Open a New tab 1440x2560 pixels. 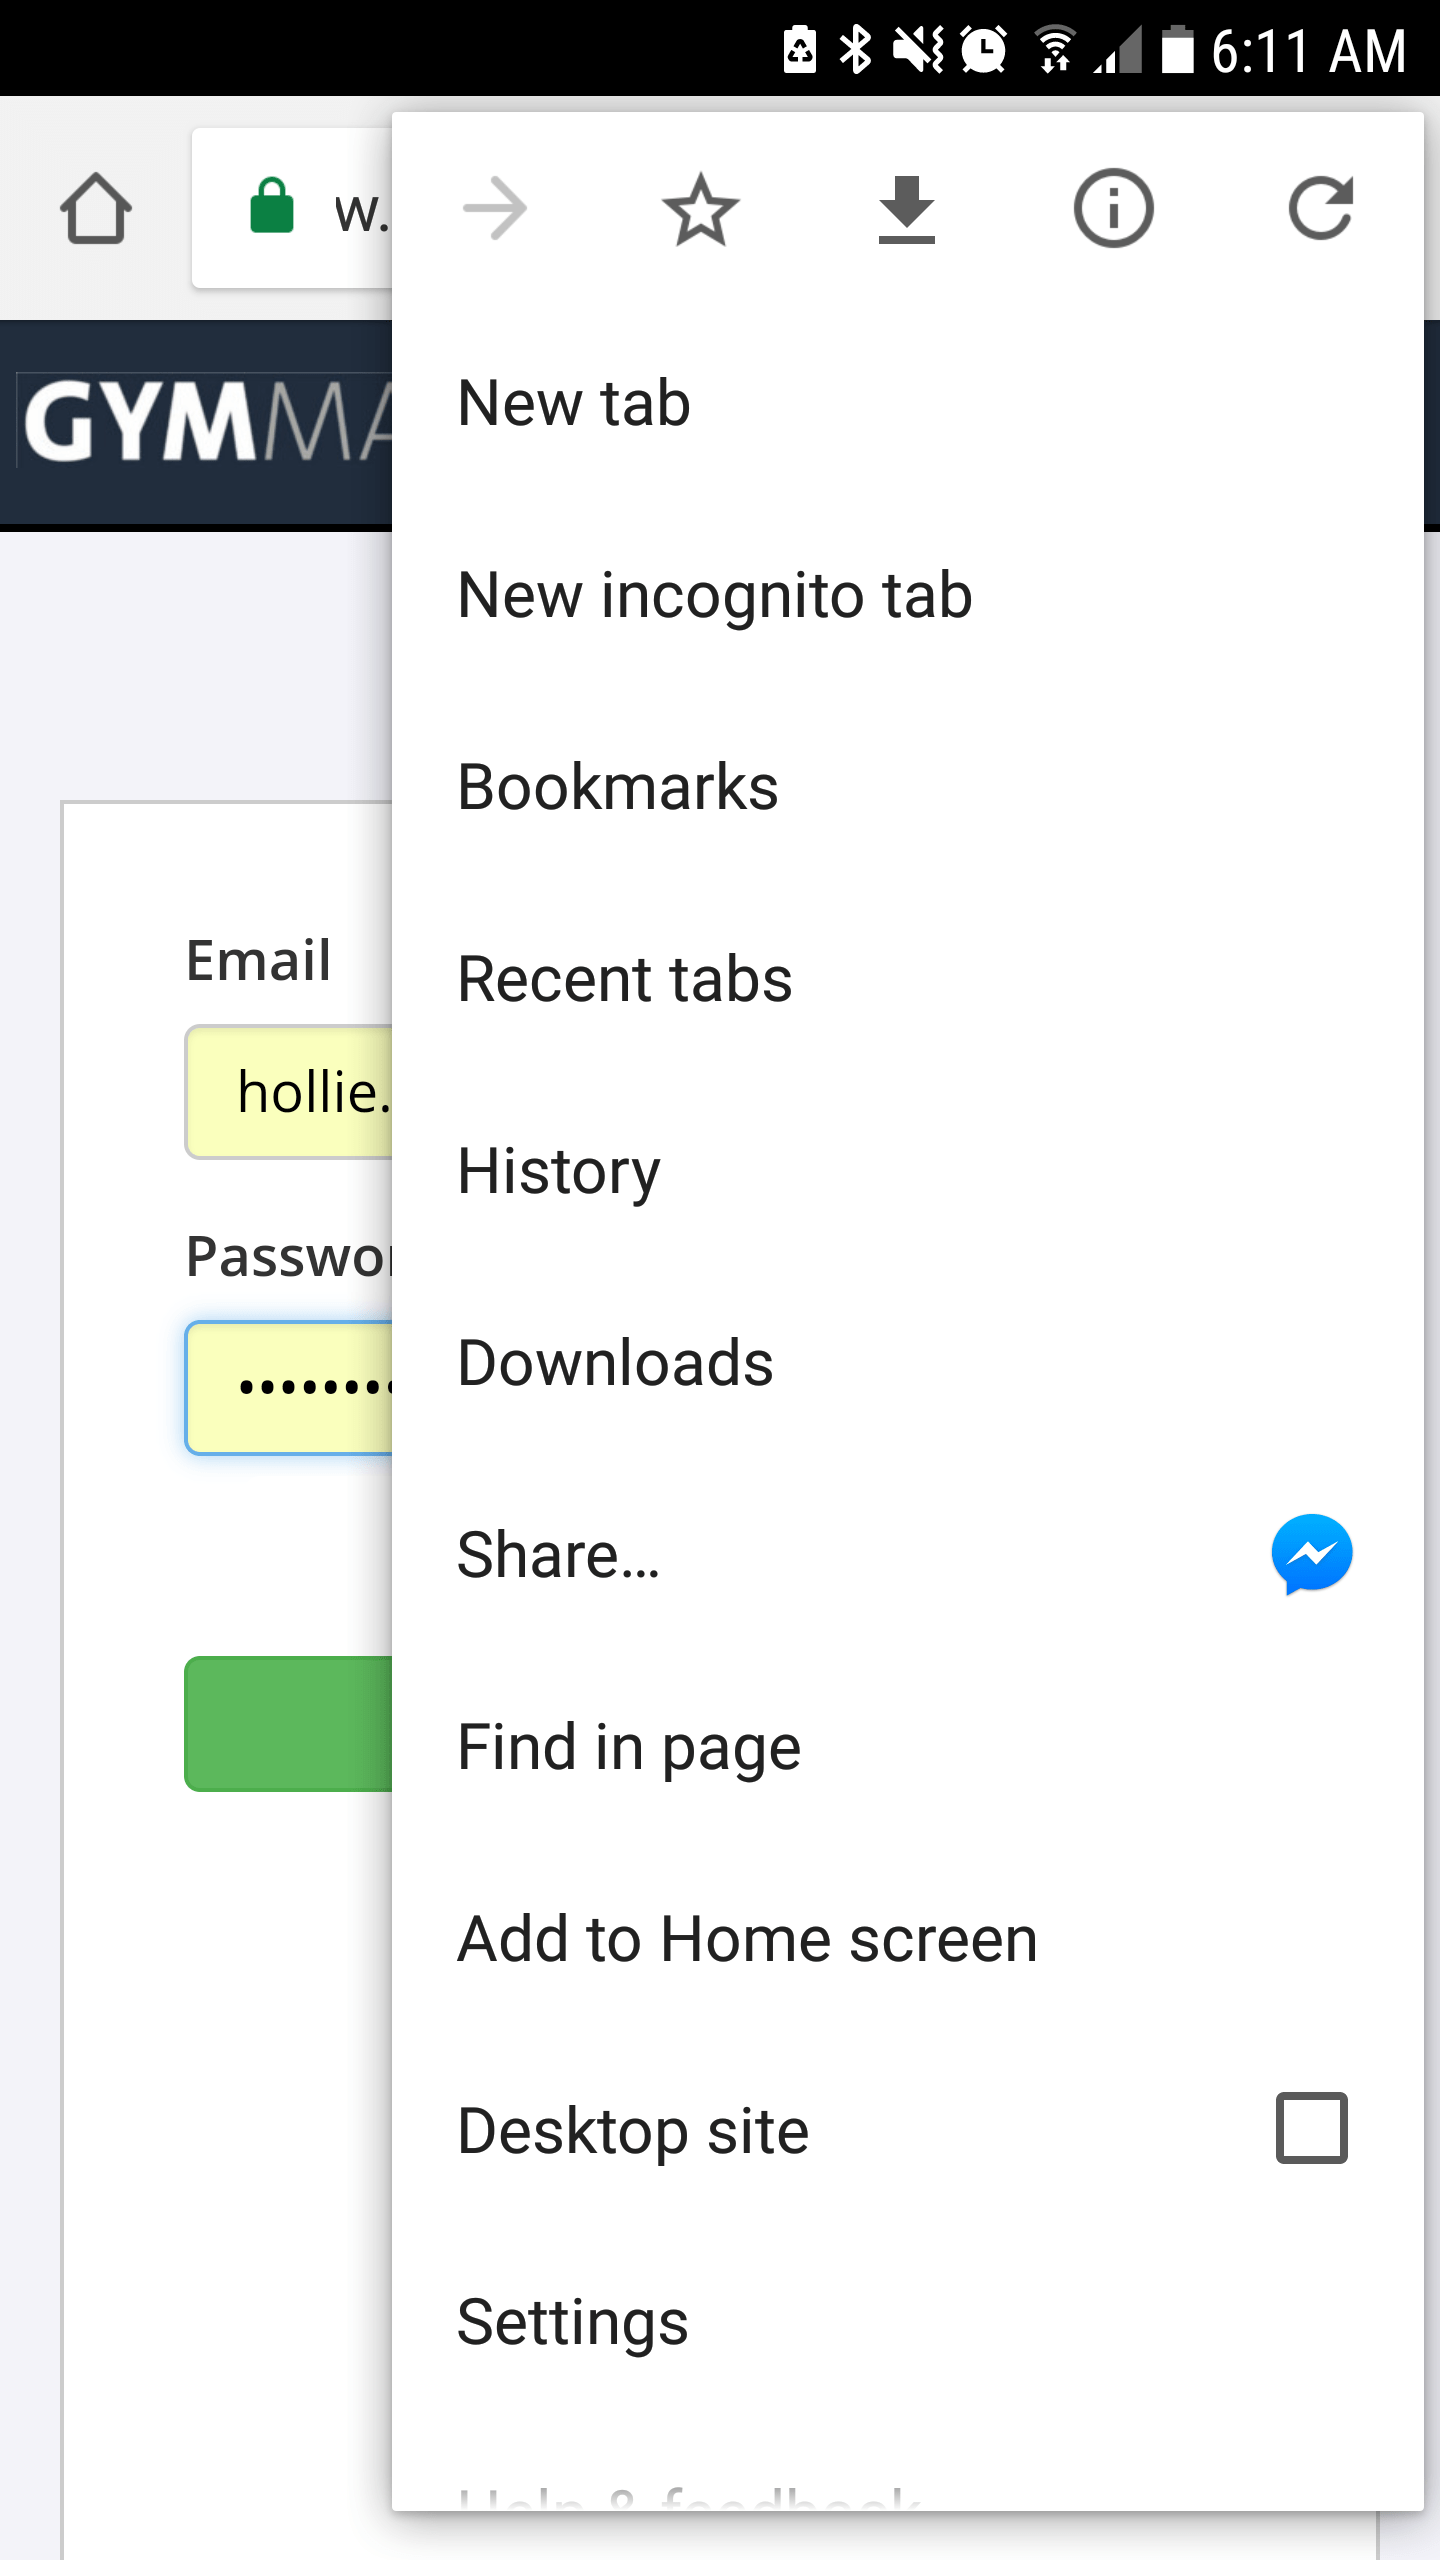(x=908, y=403)
